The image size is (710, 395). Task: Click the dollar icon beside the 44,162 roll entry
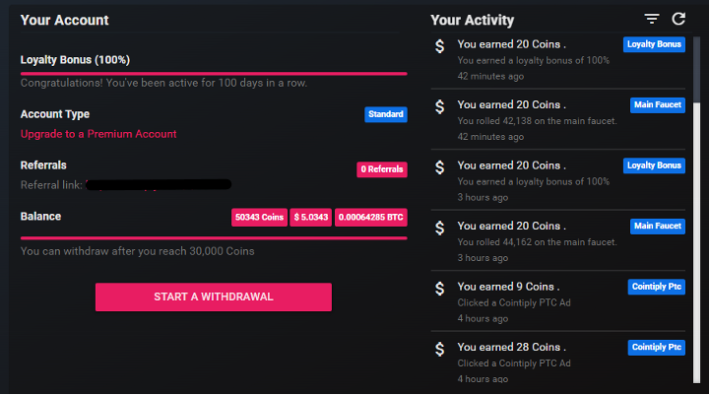tap(440, 228)
